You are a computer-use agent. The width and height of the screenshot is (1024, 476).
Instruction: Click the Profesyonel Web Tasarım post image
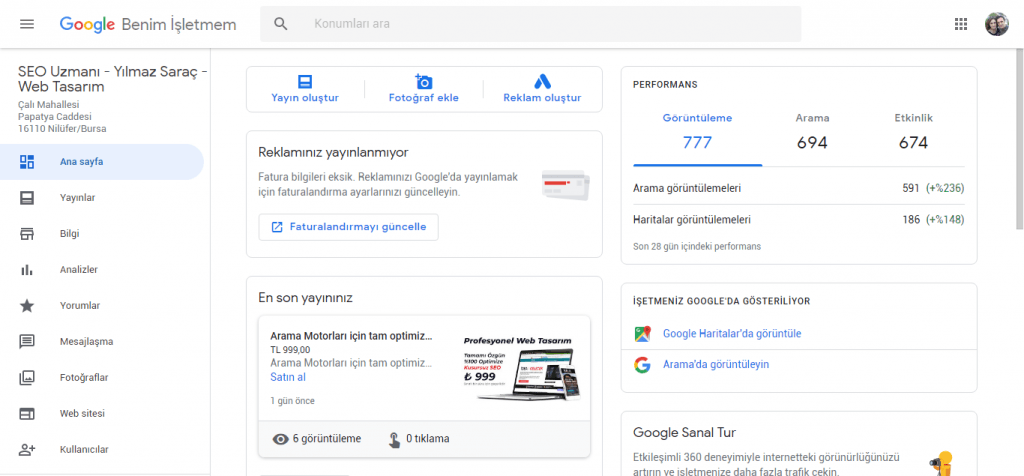tap(521, 368)
